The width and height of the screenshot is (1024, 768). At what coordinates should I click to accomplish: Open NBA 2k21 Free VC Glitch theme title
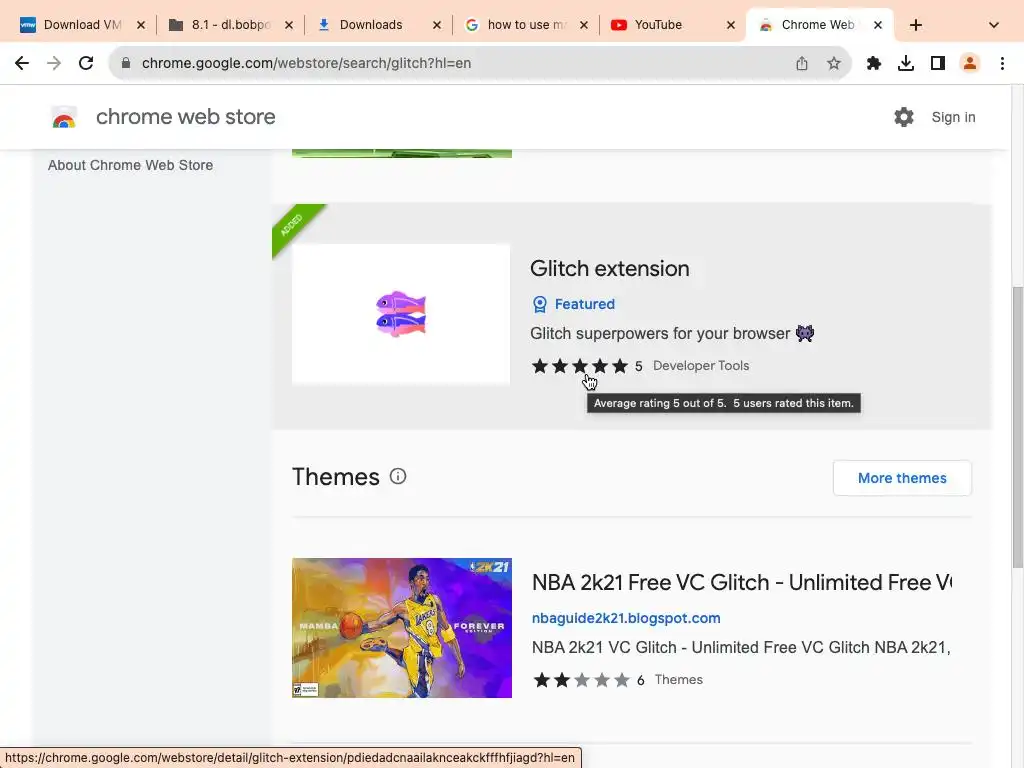[741, 582]
